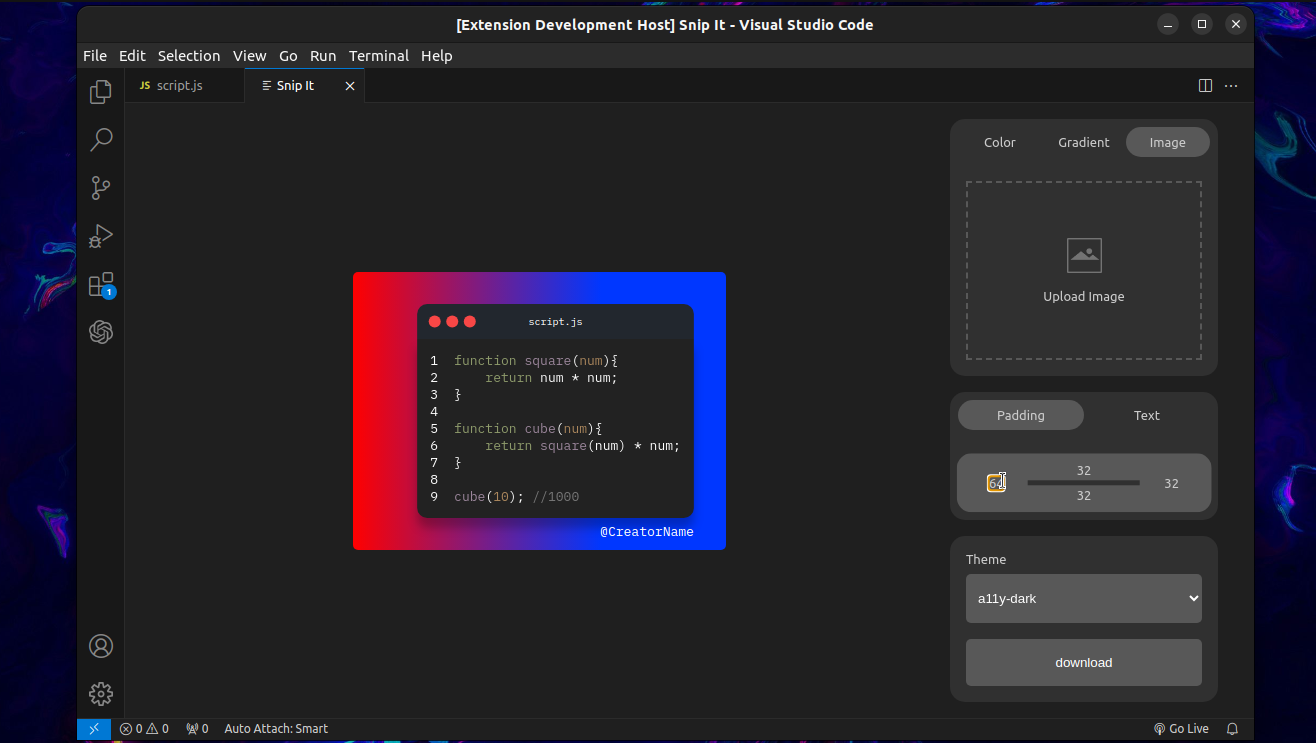Select the Snip It editor tab

pos(305,86)
